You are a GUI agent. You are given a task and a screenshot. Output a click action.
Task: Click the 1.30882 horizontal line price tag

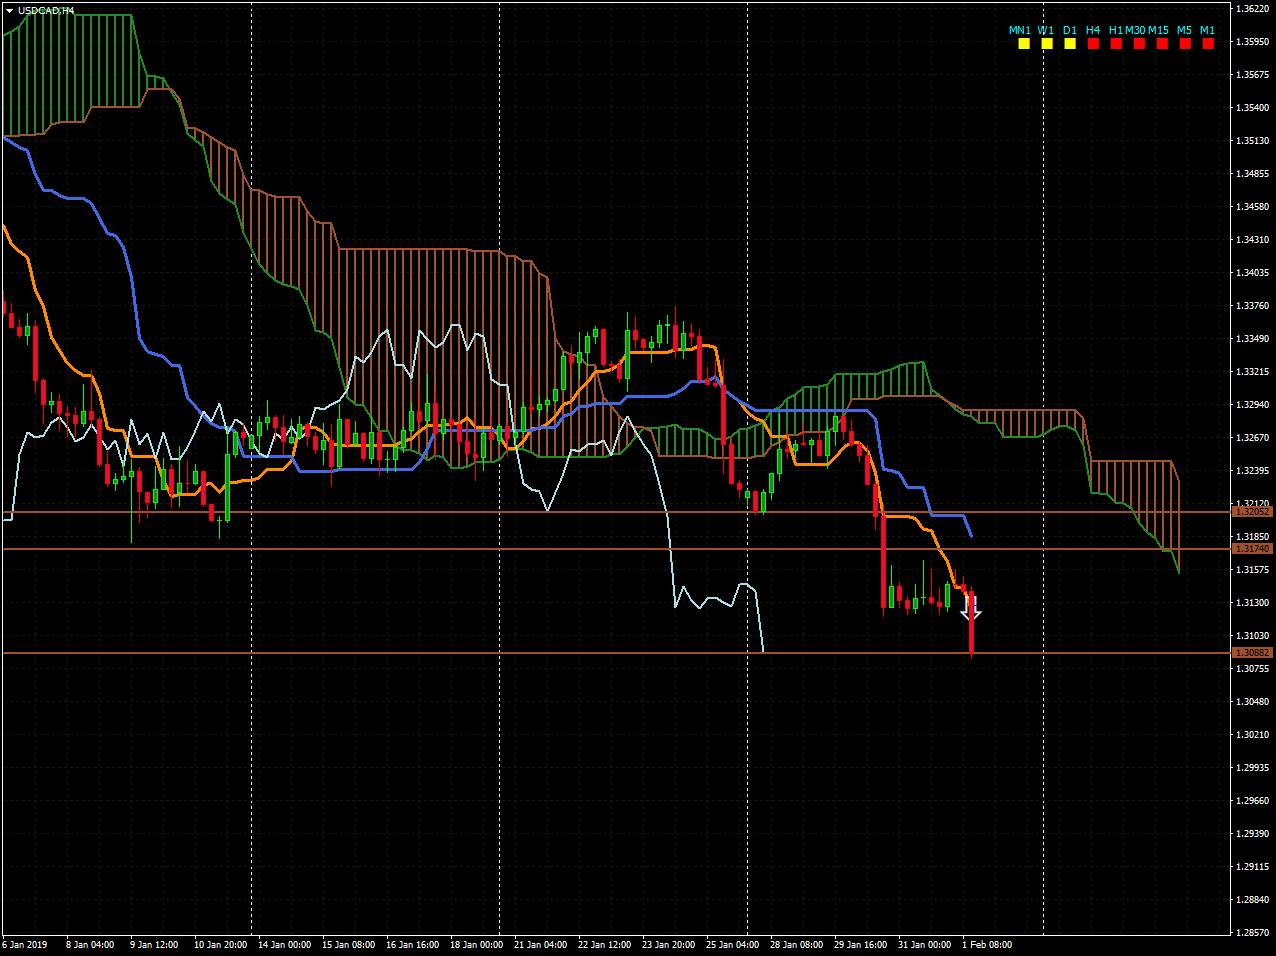pos(1252,653)
